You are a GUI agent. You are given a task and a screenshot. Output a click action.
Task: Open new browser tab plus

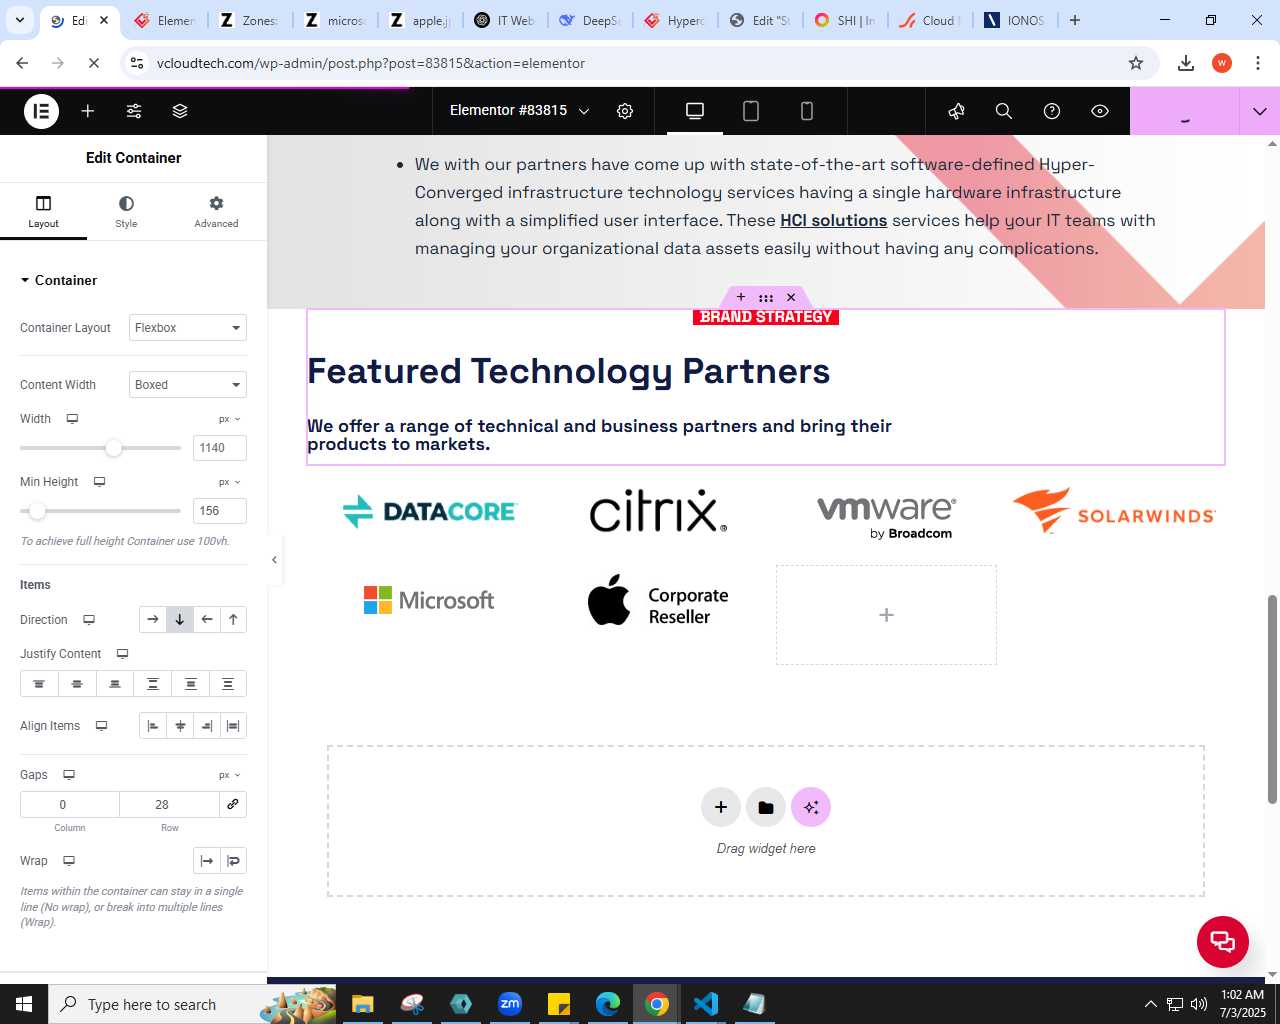pyautogui.click(x=1075, y=20)
